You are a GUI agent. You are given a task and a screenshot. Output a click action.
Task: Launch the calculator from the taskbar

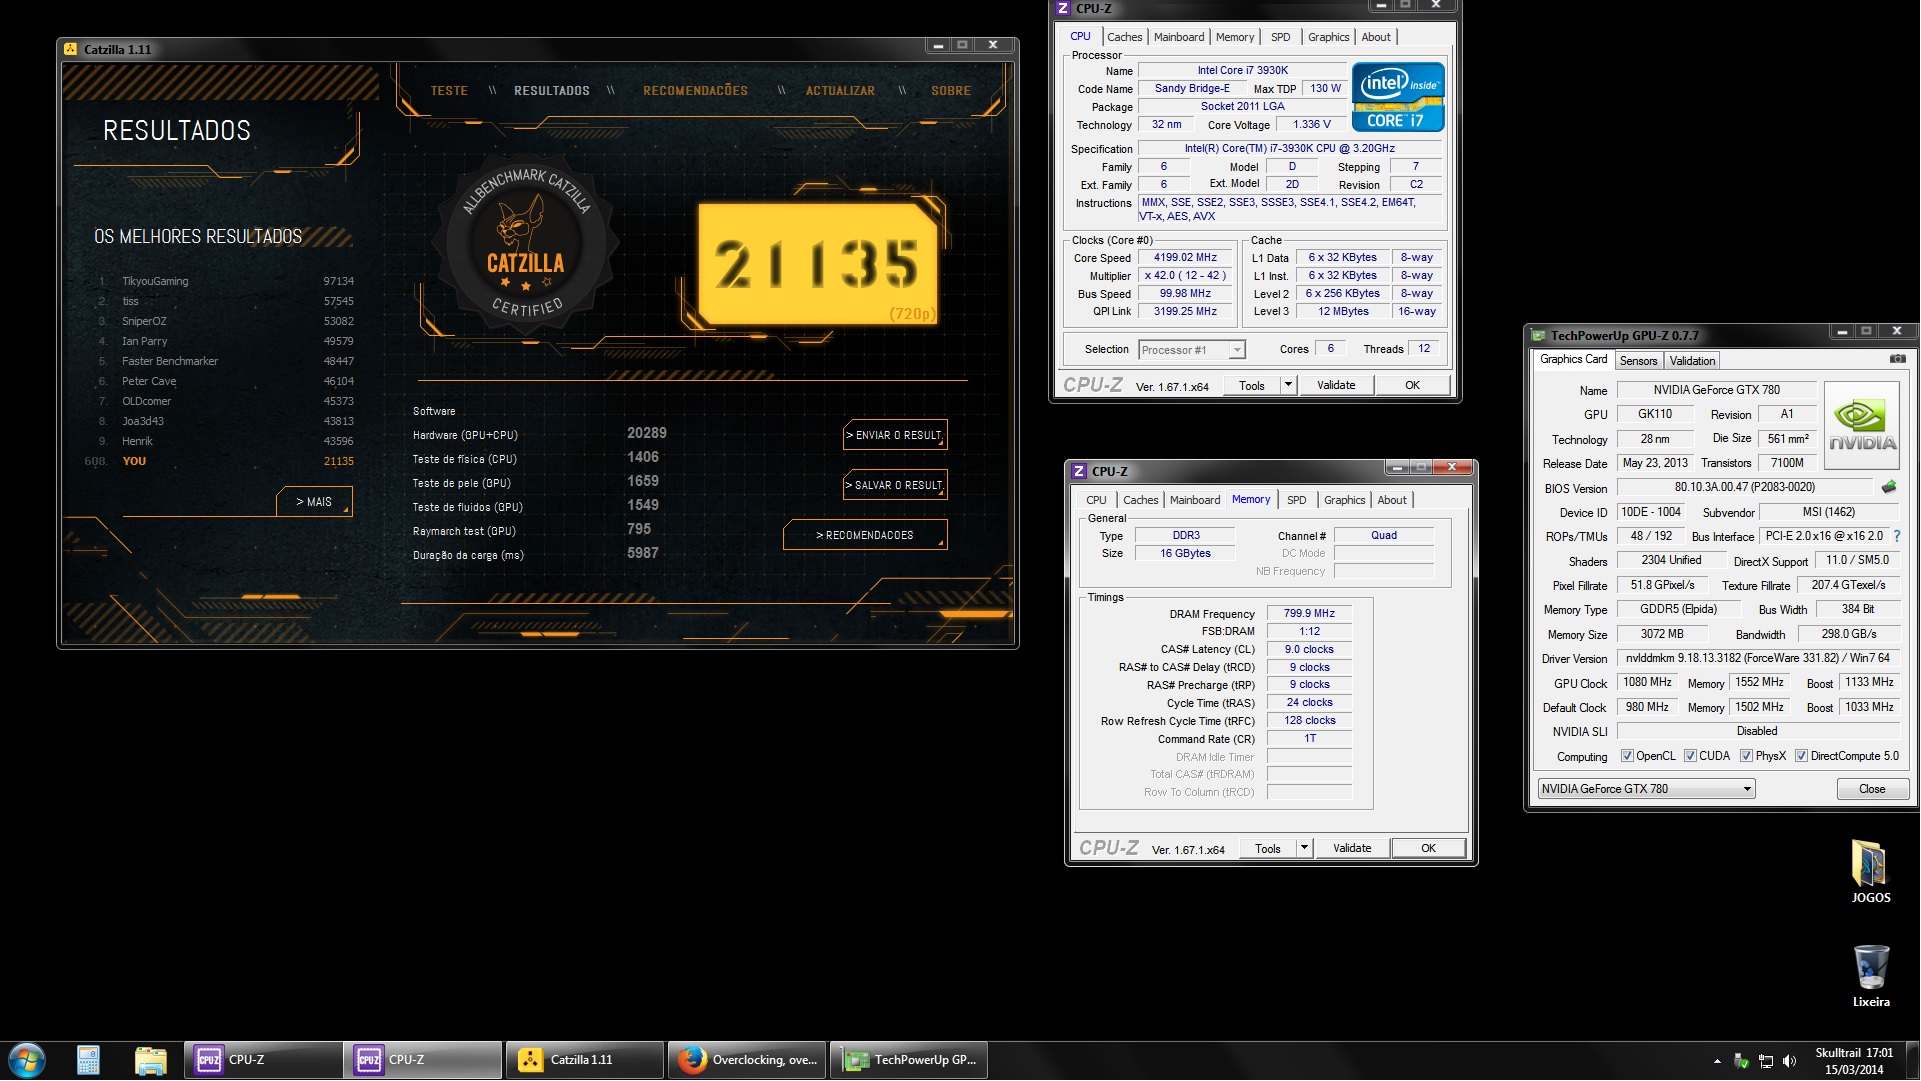pyautogui.click(x=88, y=1060)
